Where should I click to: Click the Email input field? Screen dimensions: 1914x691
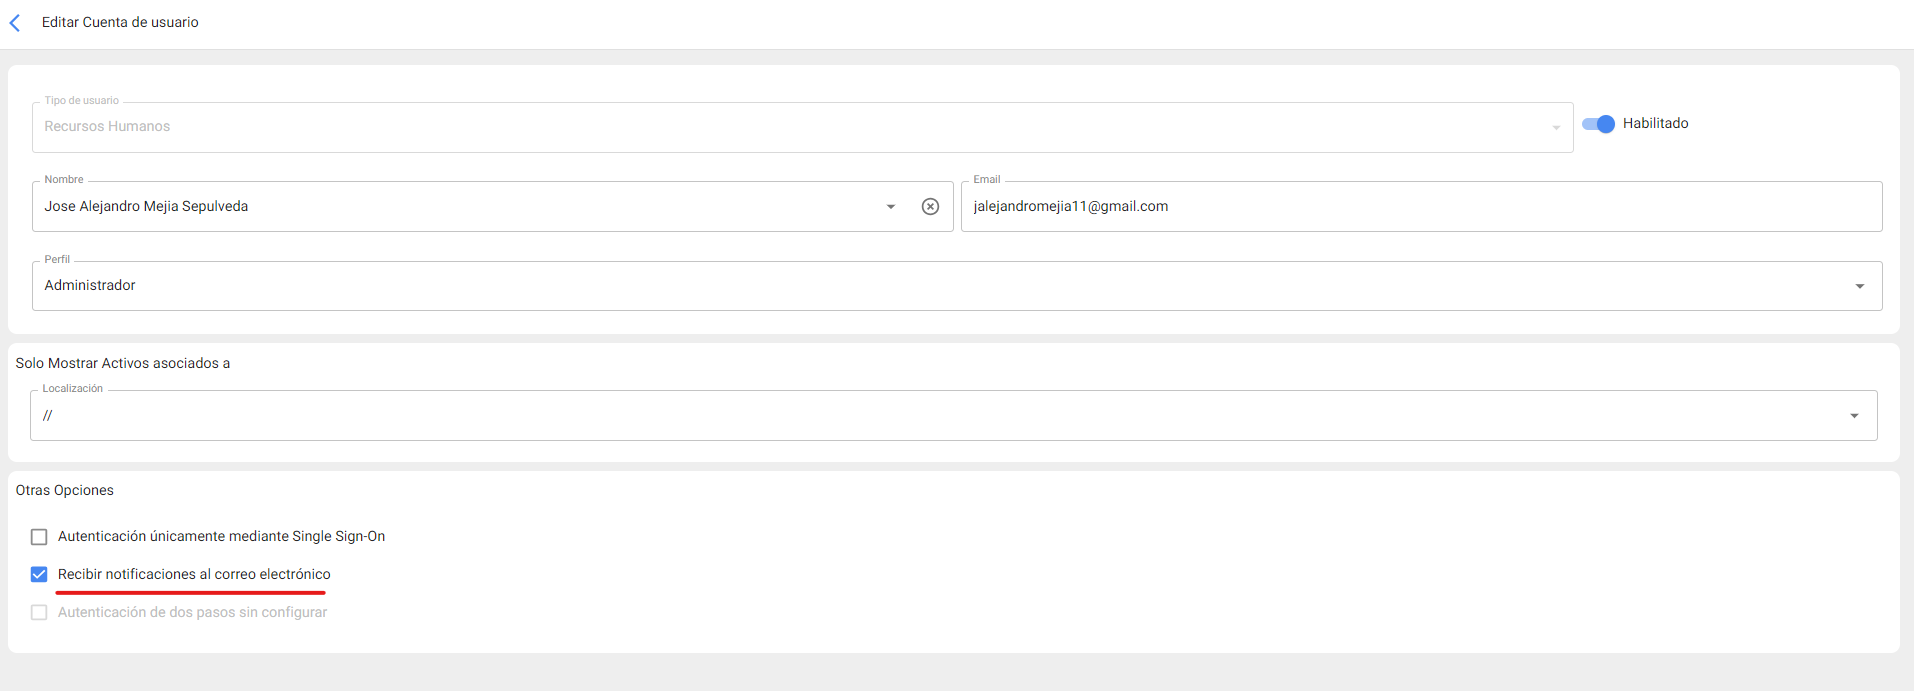[1420, 207]
